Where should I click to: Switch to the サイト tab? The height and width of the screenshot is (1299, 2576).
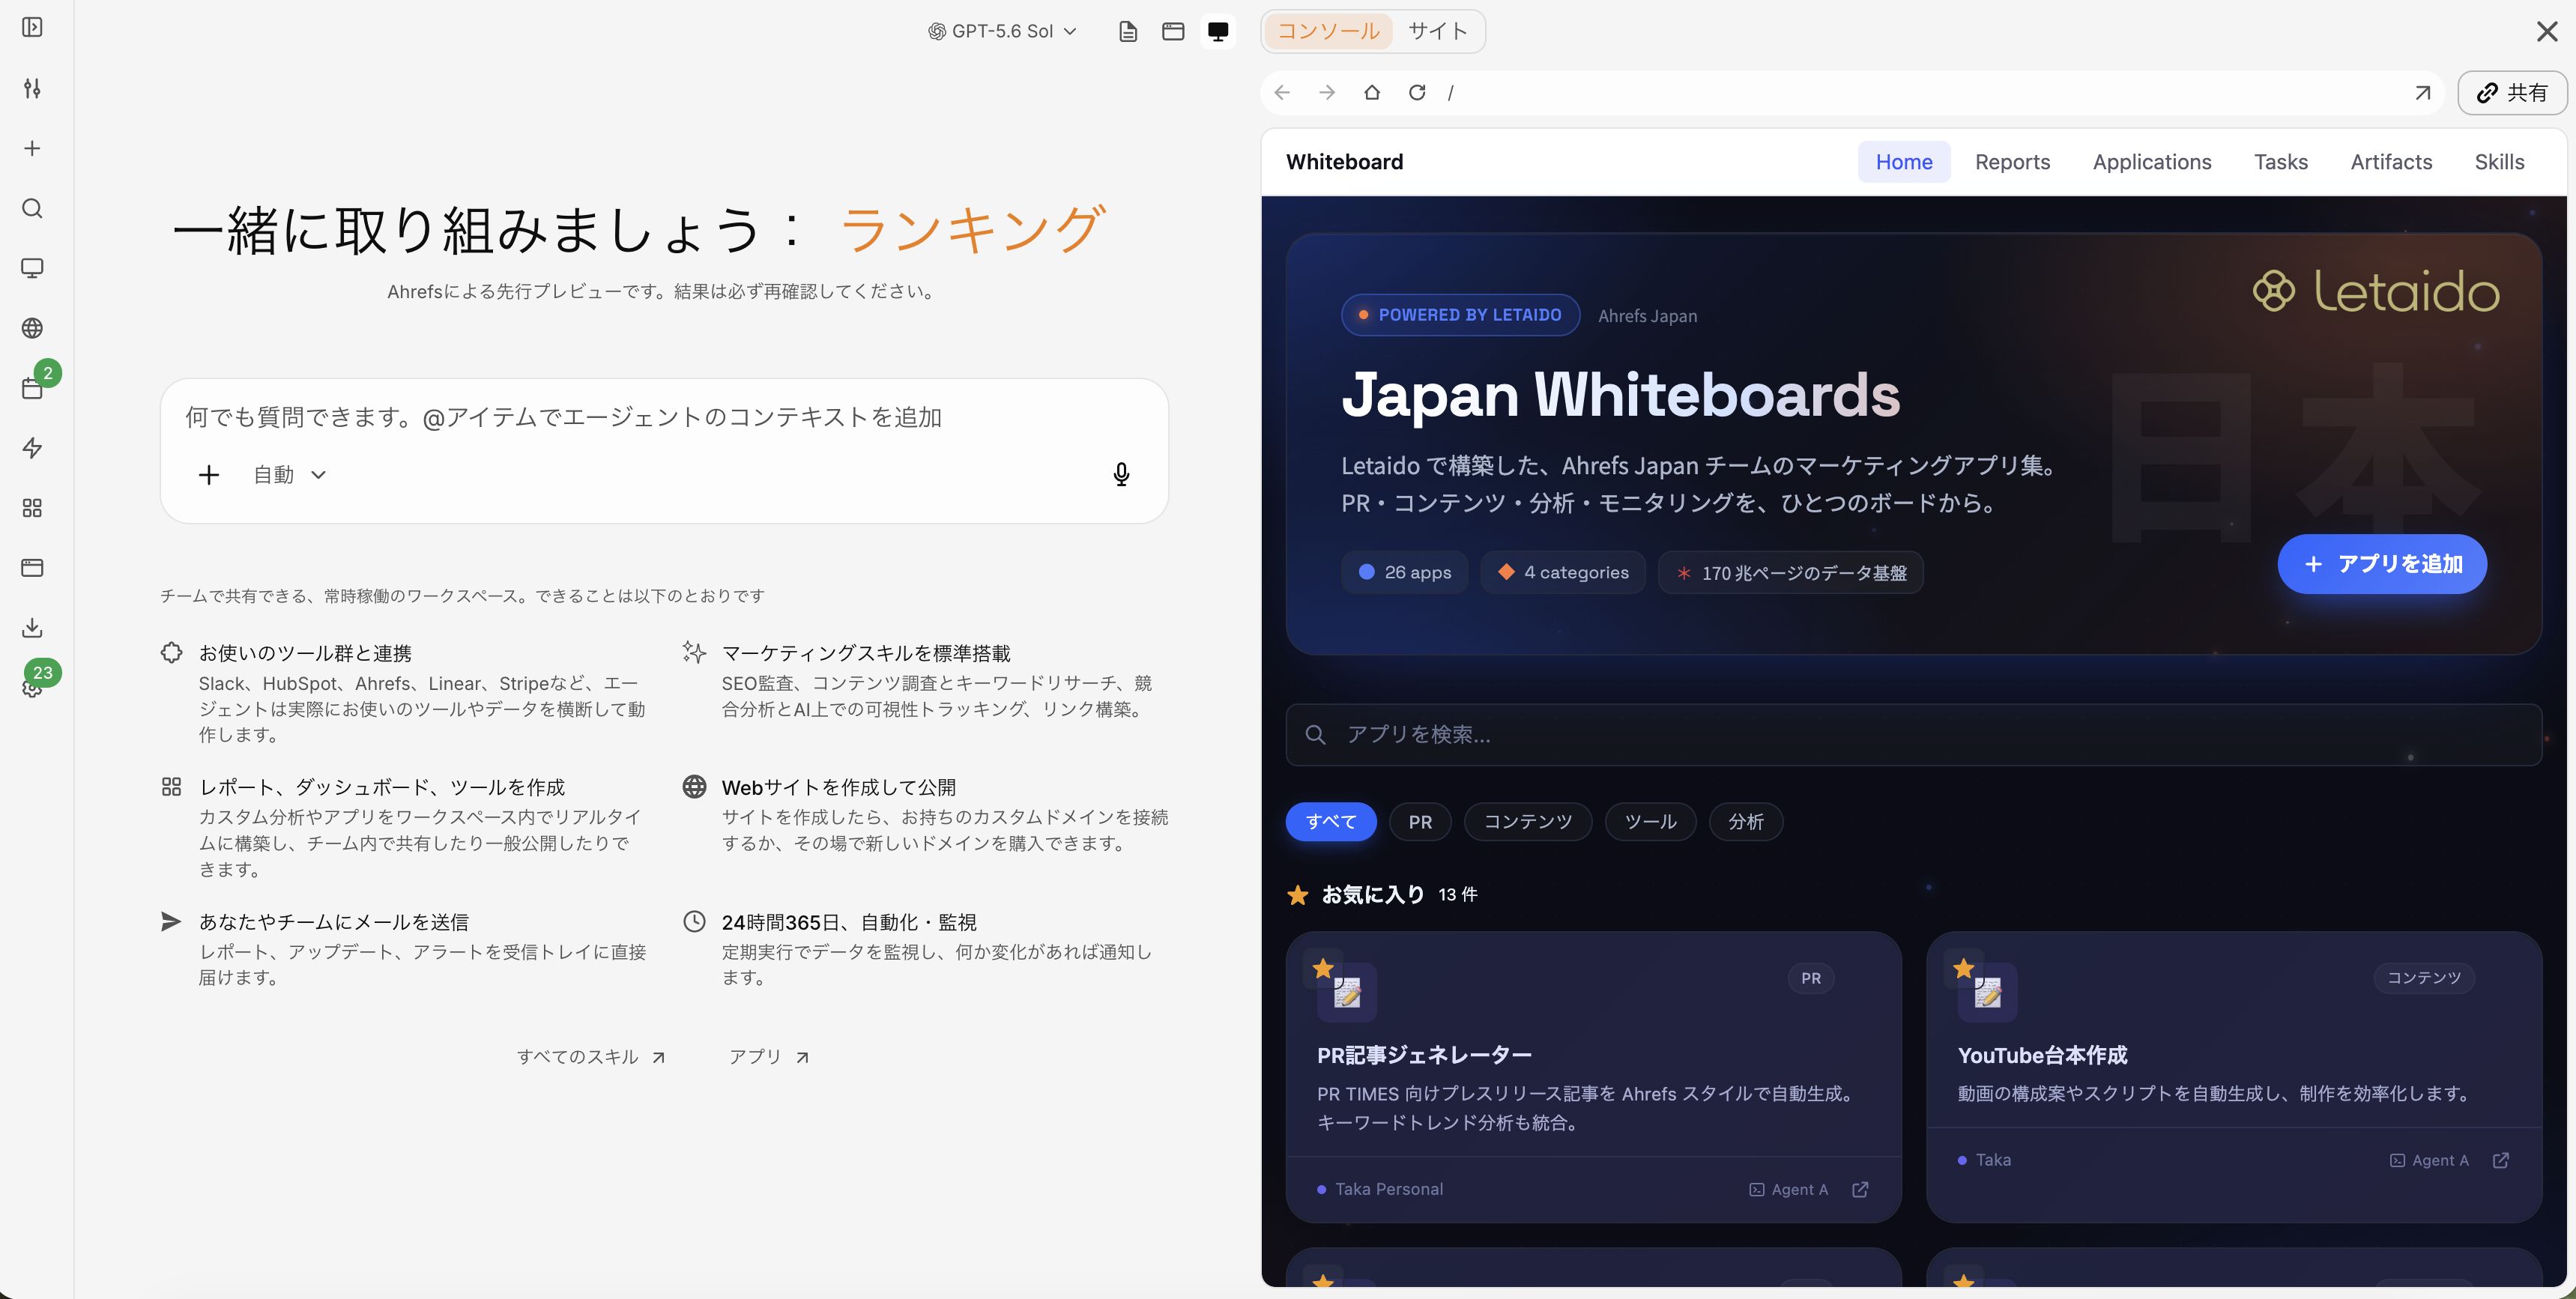1437,31
